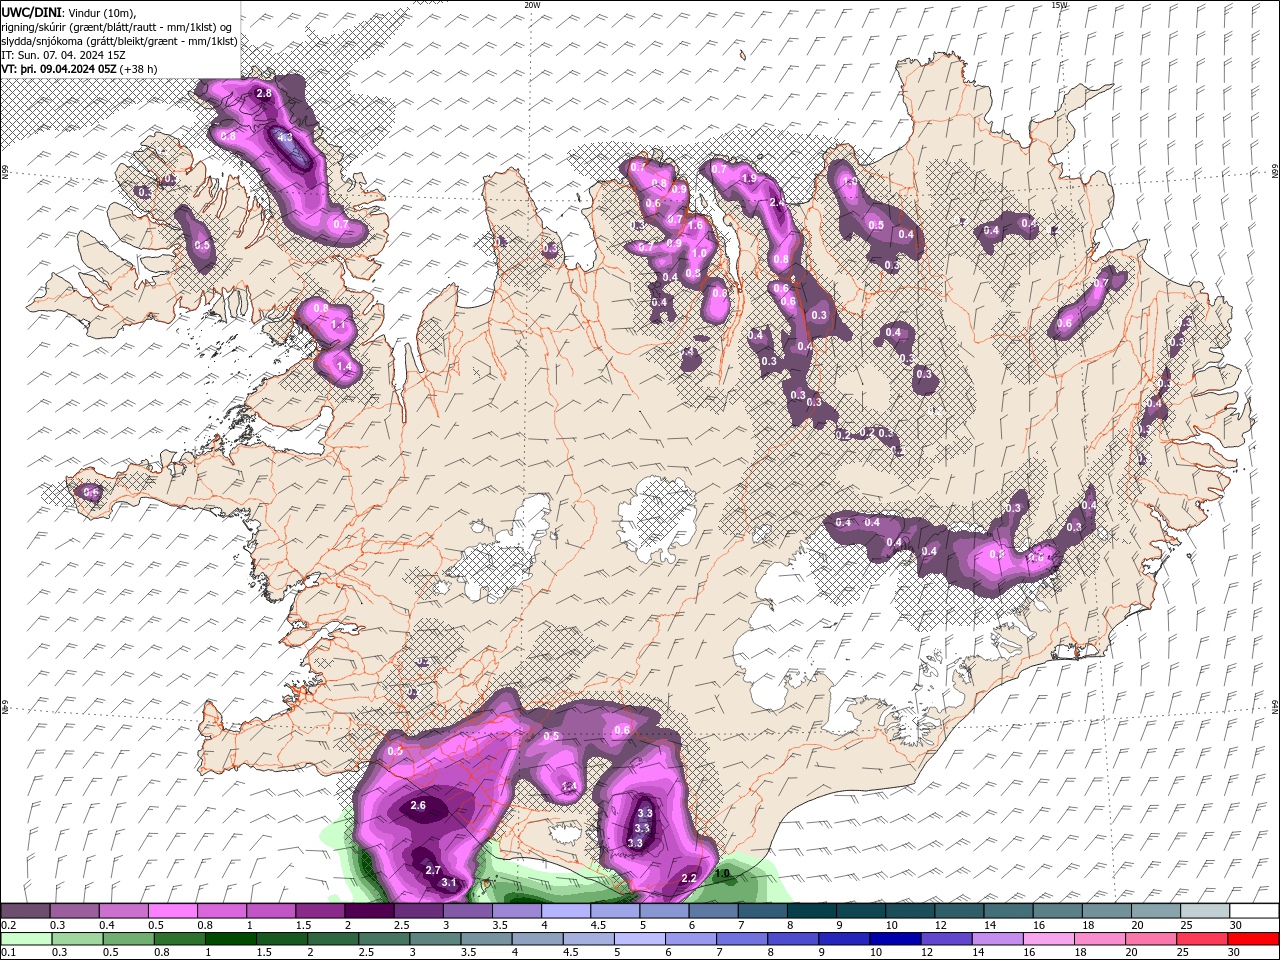Pick the 1 darkest green swatch in lower legend row

231,939
